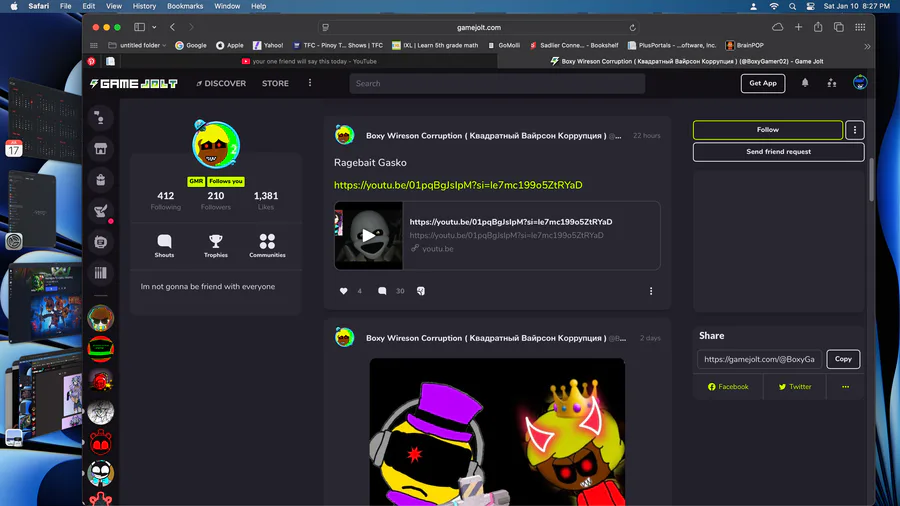Open the notifications bell
Screen dimensions: 900x506
805,83
